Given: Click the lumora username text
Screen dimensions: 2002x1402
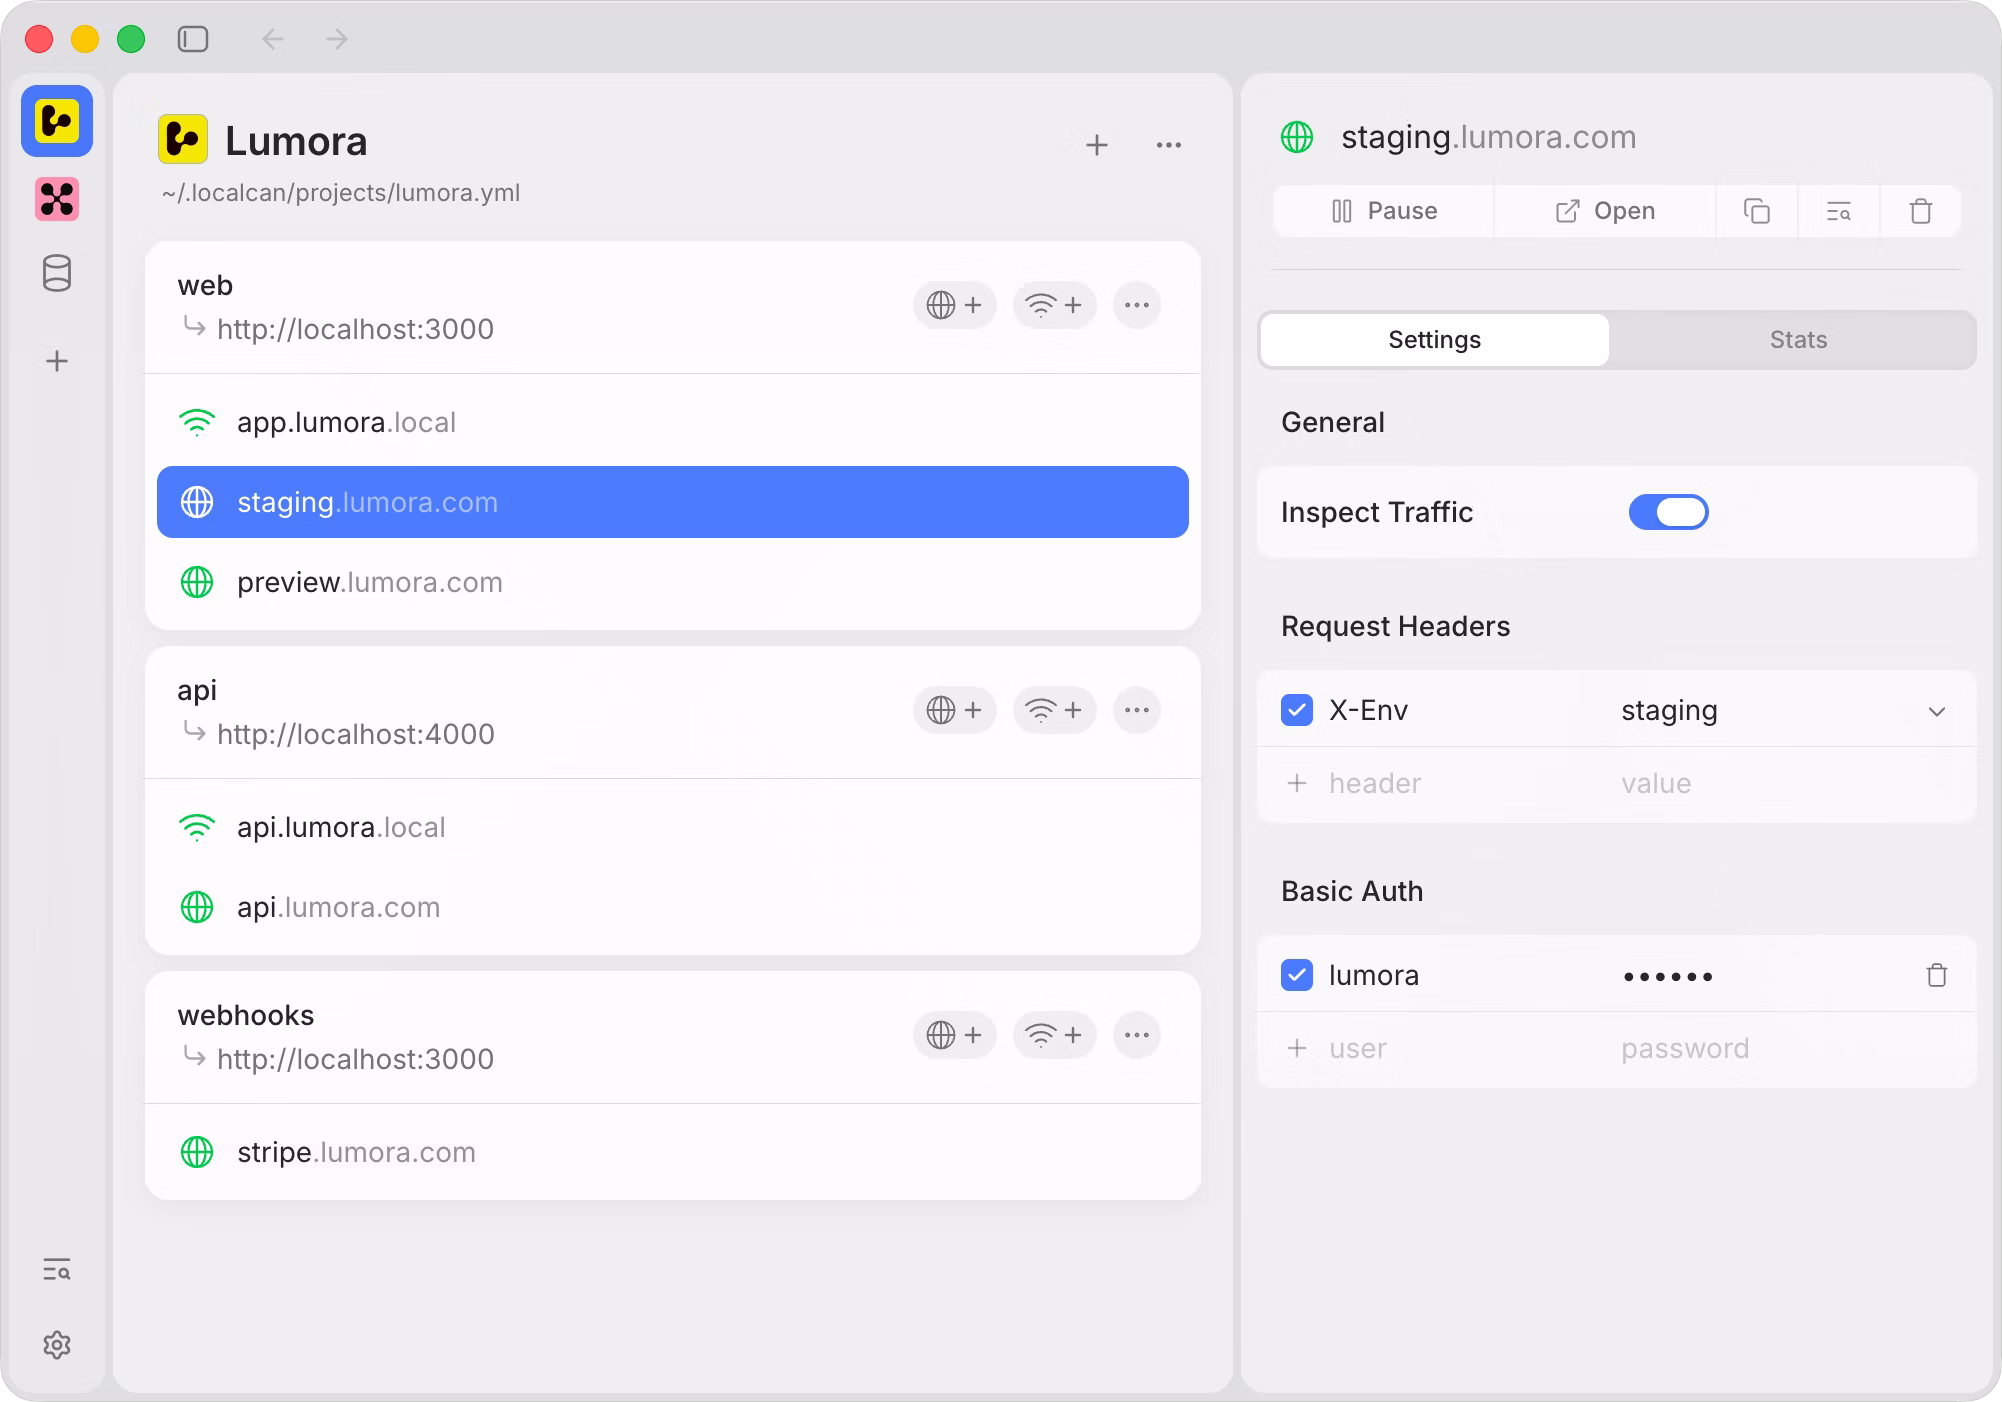Looking at the screenshot, I should click(1374, 975).
